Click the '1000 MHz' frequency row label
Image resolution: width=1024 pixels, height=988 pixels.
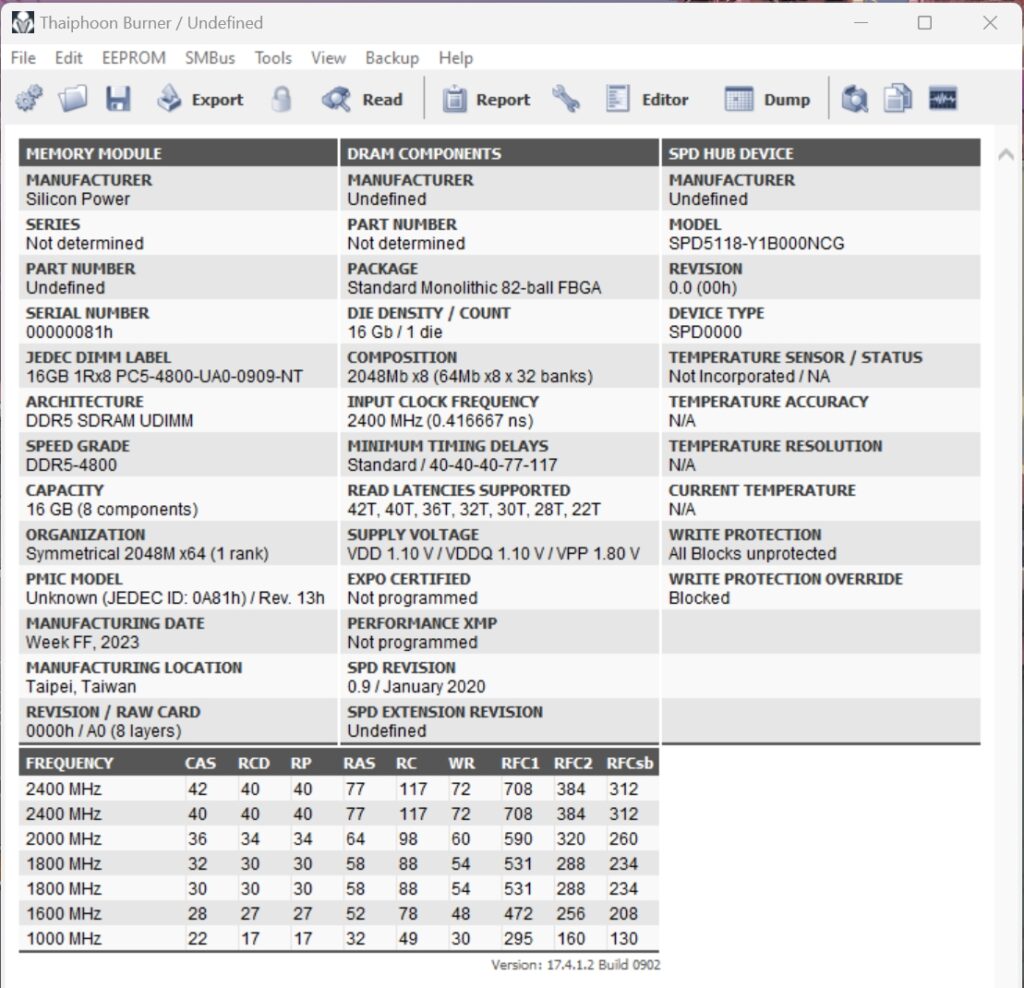click(63, 939)
